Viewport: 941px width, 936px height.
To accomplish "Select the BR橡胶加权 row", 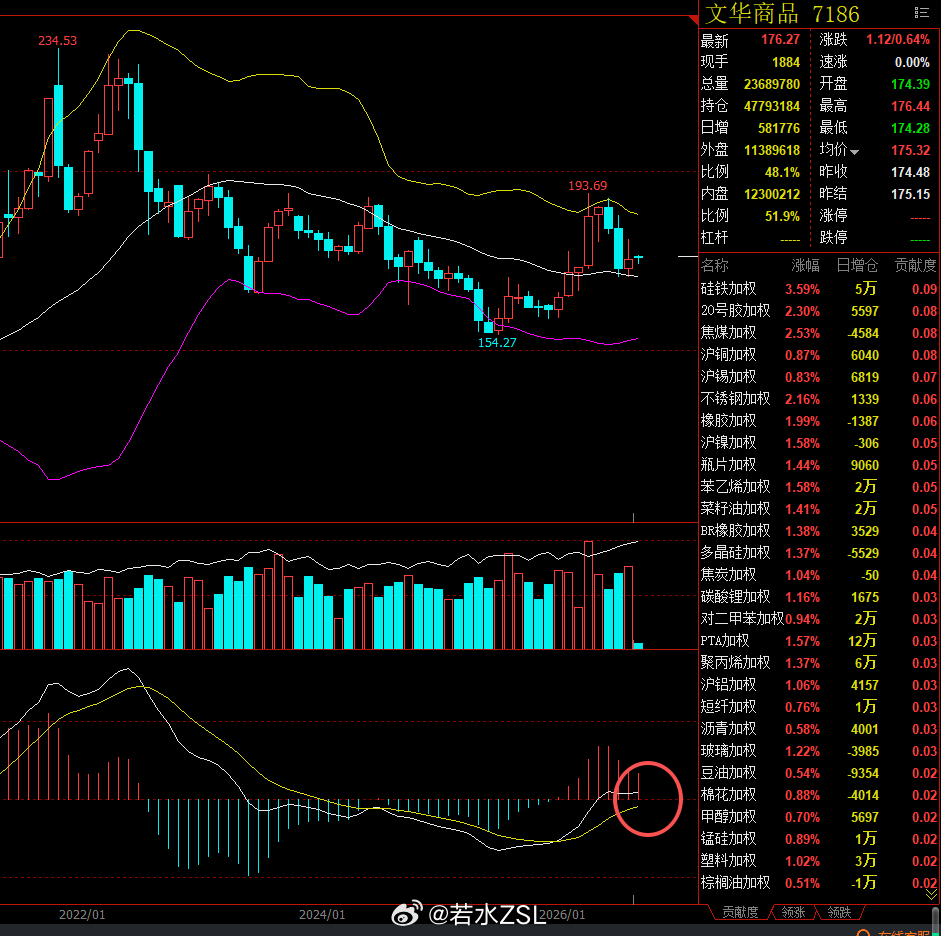I will [819, 531].
